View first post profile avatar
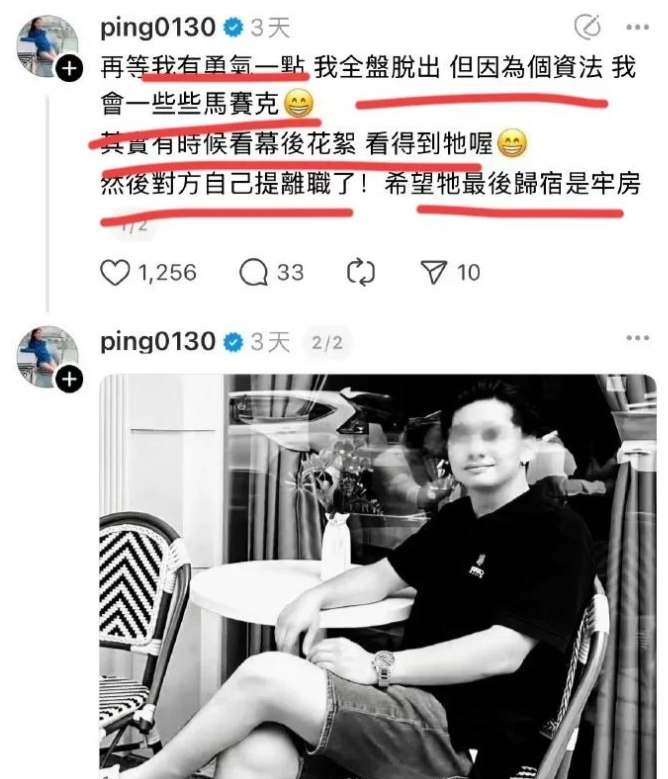The width and height of the screenshot is (668, 779). [48, 46]
